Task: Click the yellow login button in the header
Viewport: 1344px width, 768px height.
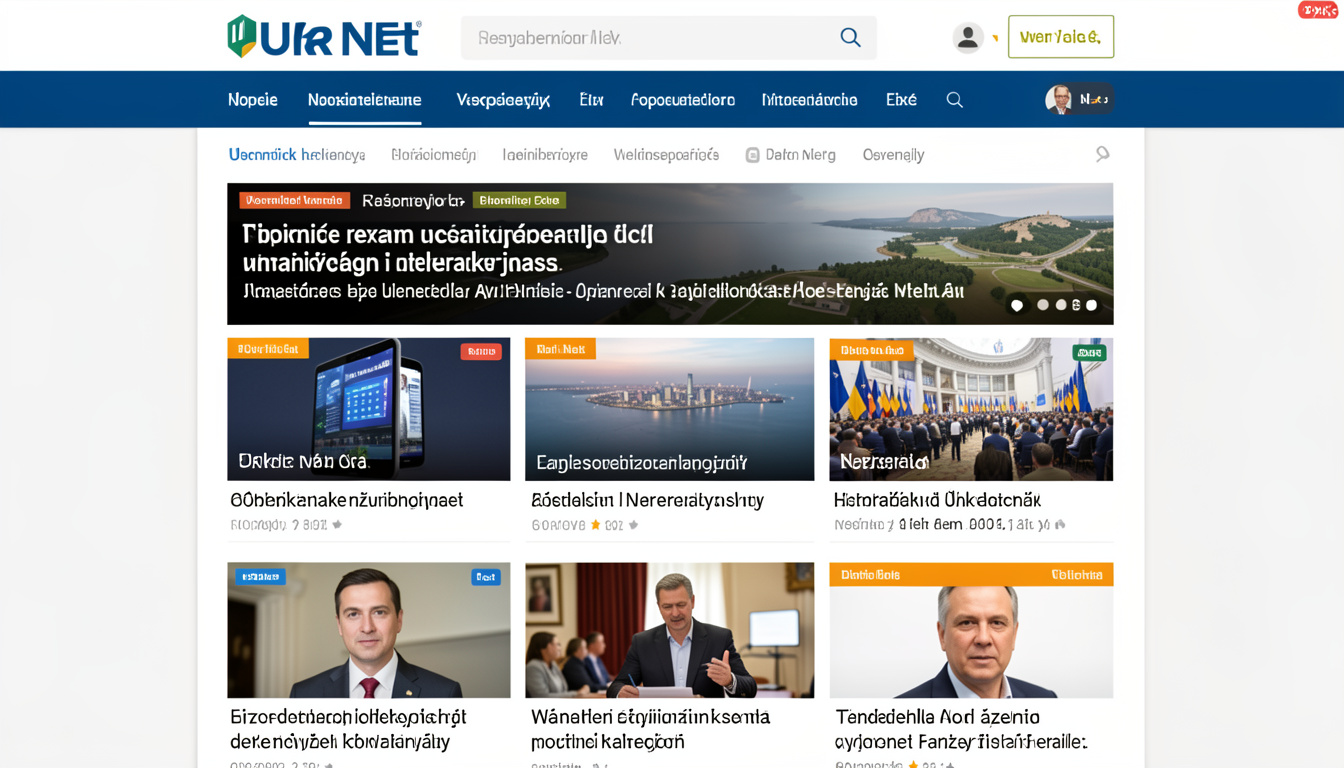Action: (x=1061, y=36)
